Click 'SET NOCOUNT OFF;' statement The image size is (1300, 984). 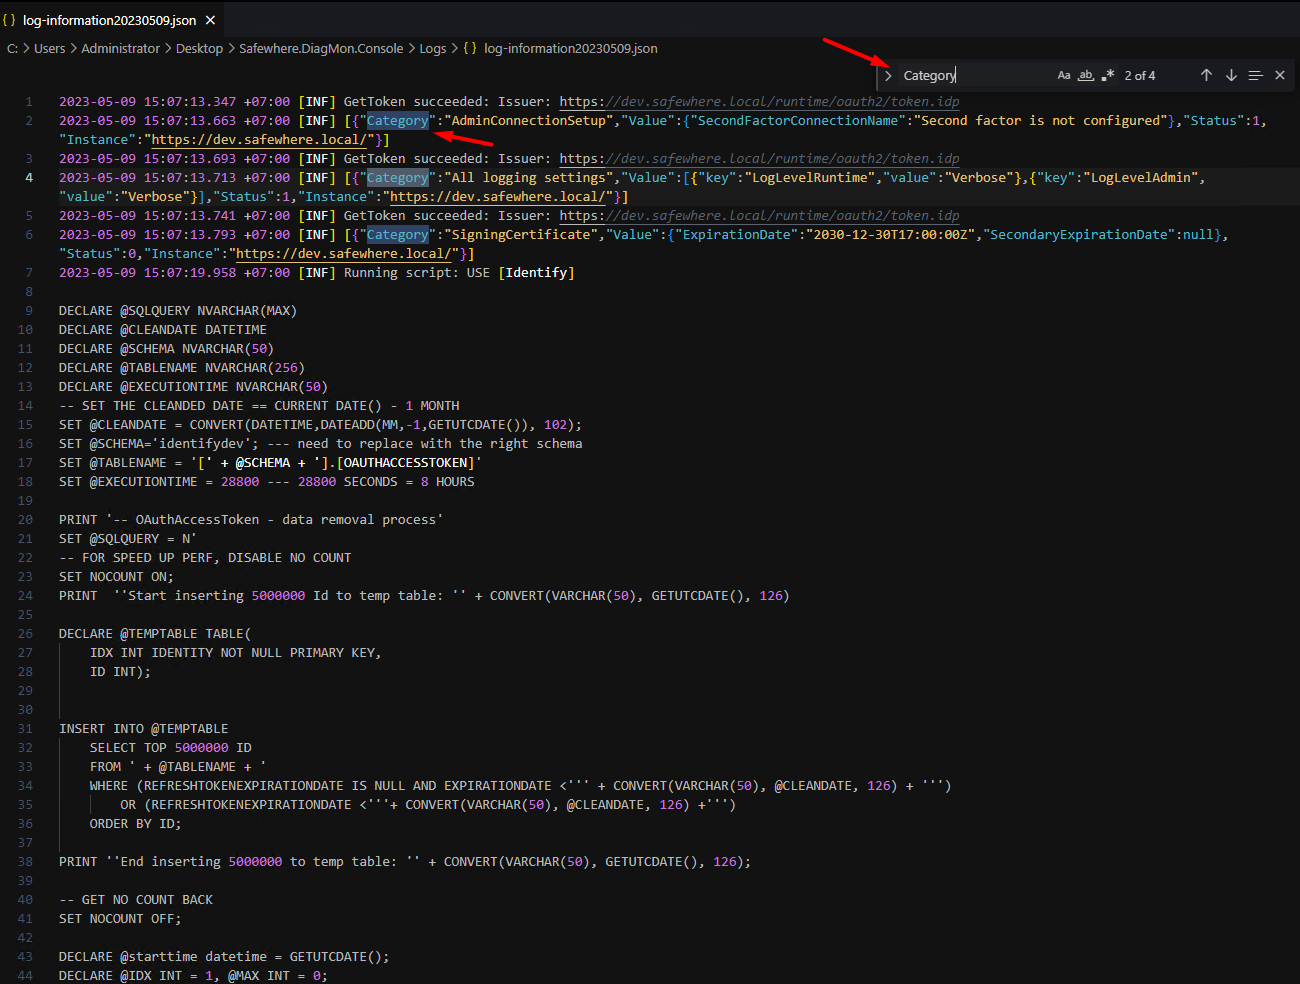[x=120, y=918]
